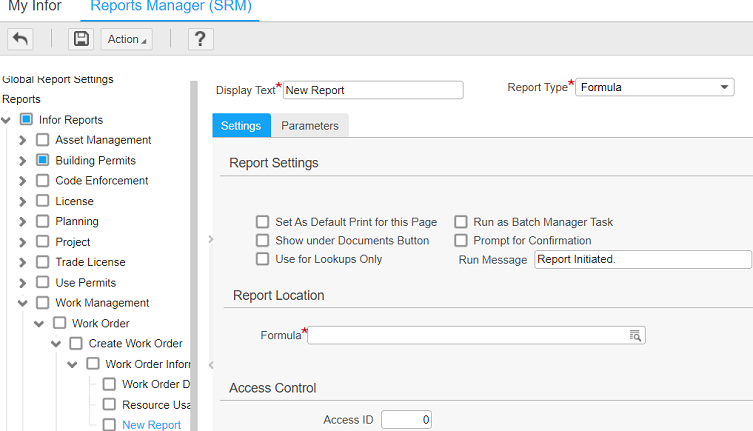The height and width of the screenshot is (431, 753).
Task: Click the back arrow toolbar icon
Action: (21, 39)
